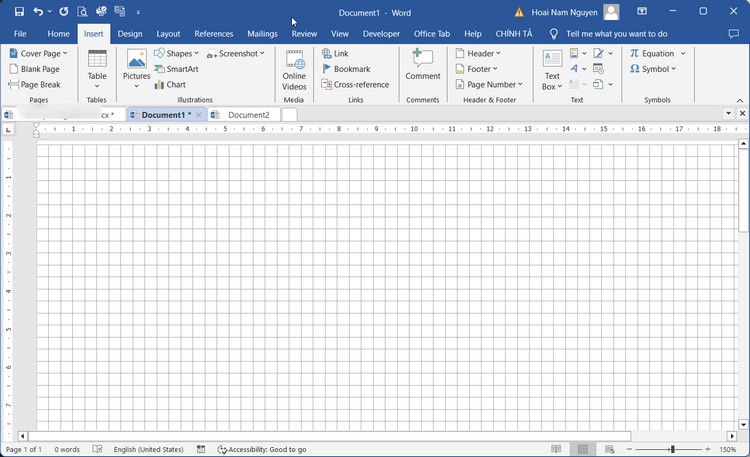
Task: Insert a hyperlink with Link
Action: 335,54
